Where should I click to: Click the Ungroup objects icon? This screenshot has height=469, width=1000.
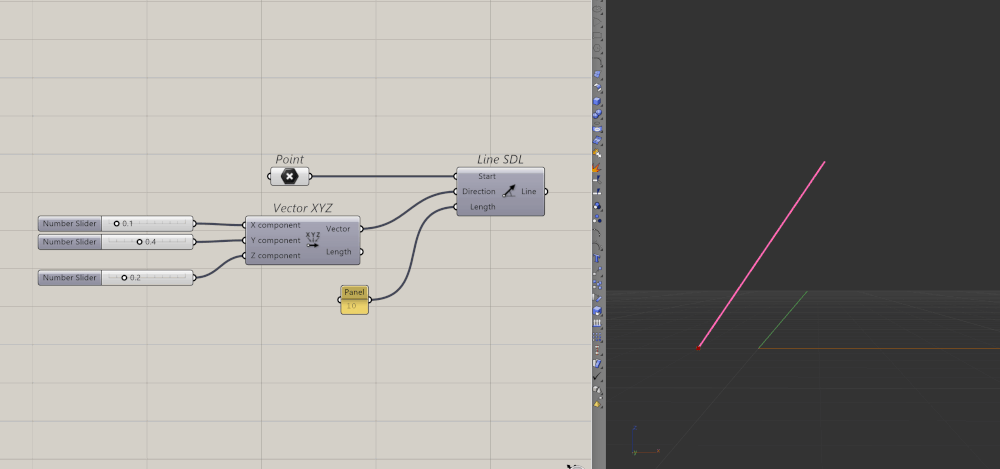tap(598, 219)
